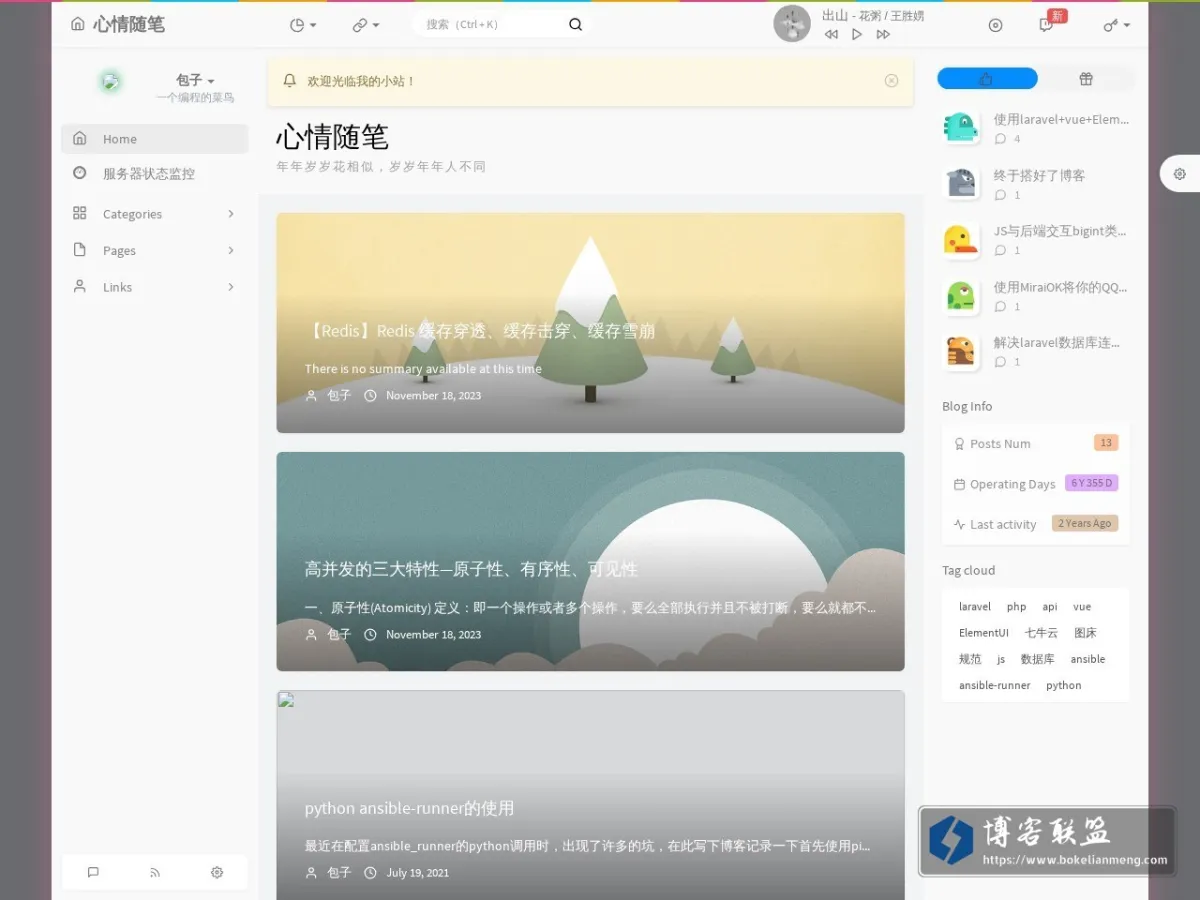Open post 使用laravel+vue+Elem...
This screenshot has height=900, width=1200.
coord(1061,120)
